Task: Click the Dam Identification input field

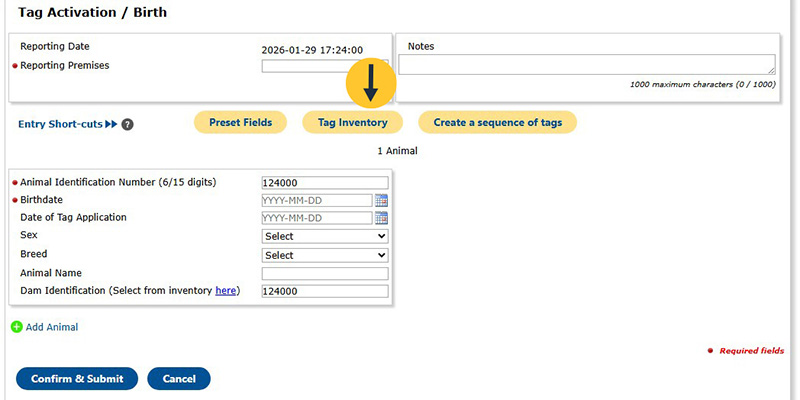Action: (x=324, y=291)
